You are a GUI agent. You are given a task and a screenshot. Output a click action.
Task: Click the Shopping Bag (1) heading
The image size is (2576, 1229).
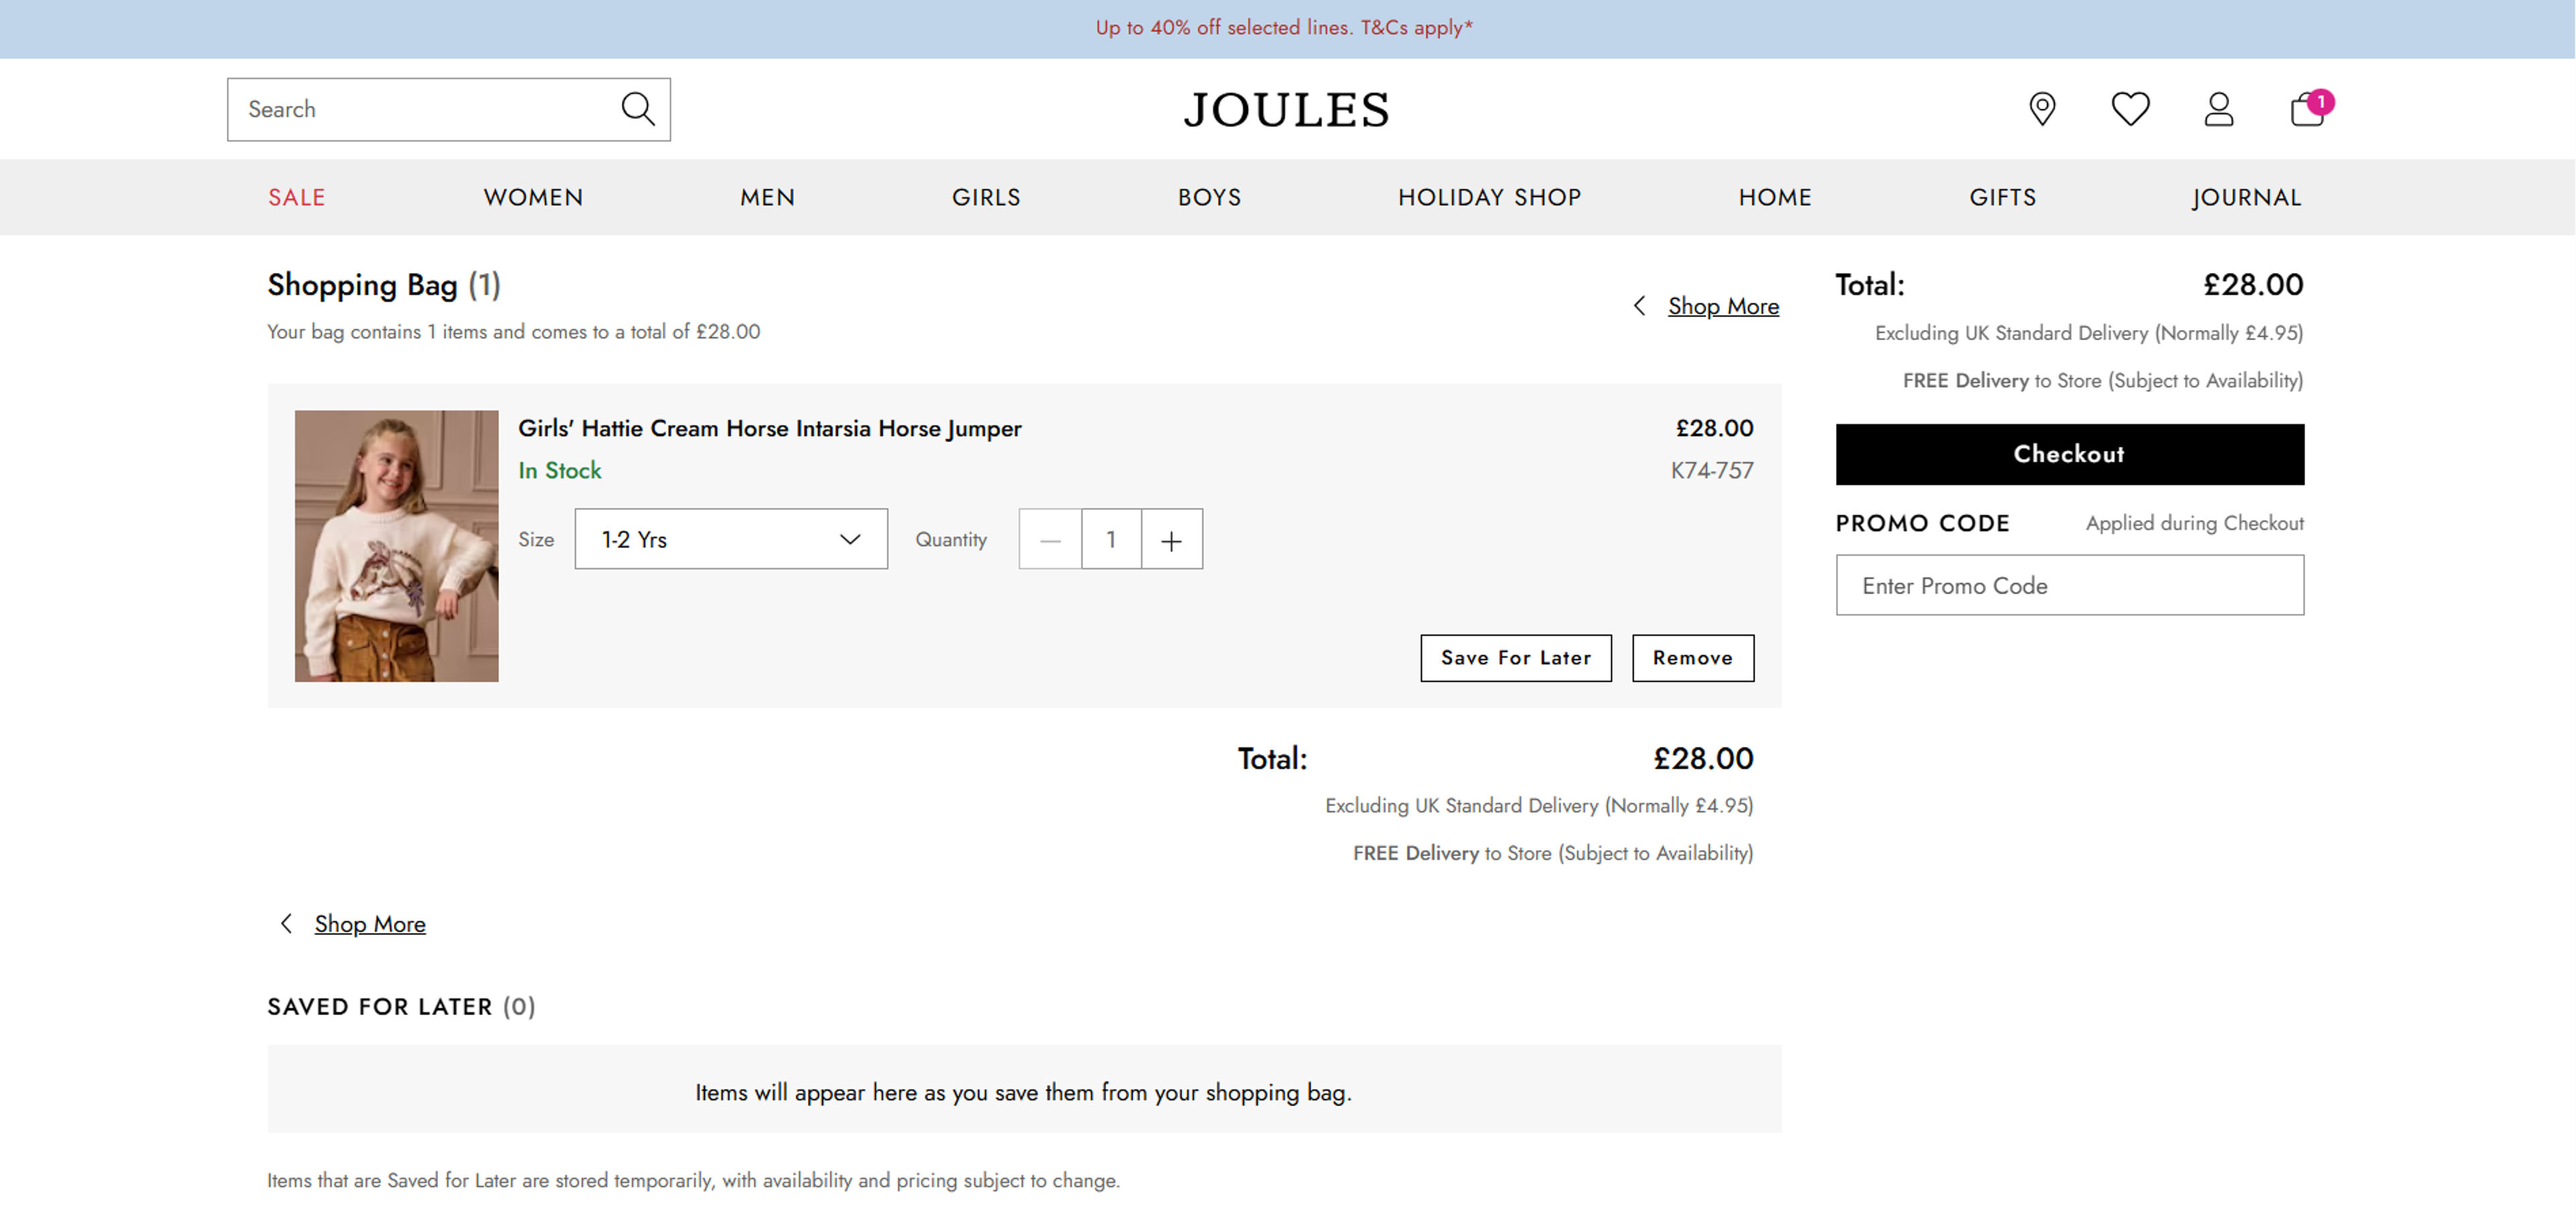click(384, 285)
